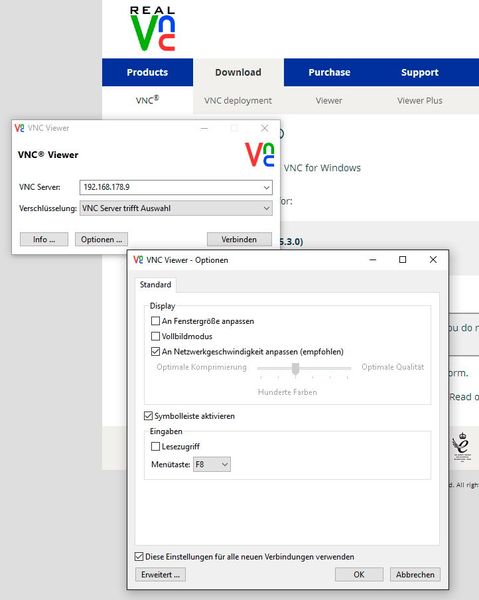Click the Optionen ... button
The height and width of the screenshot is (600, 479).
click(x=101, y=240)
